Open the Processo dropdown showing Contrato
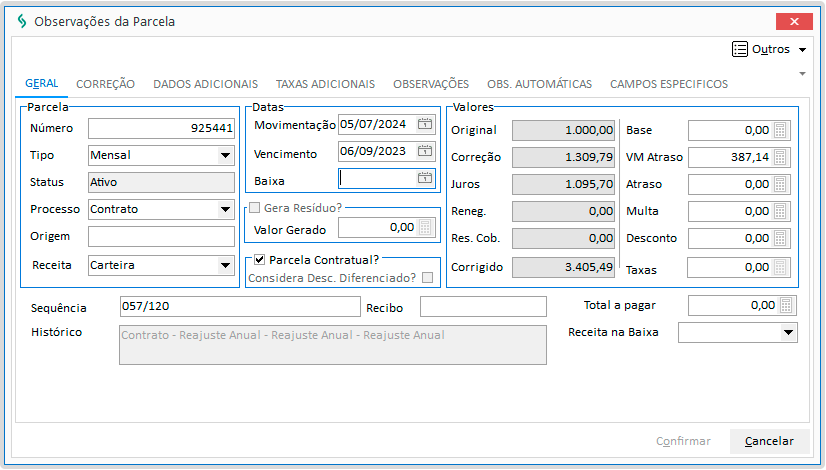826x470 pixels. tap(225, 209)
